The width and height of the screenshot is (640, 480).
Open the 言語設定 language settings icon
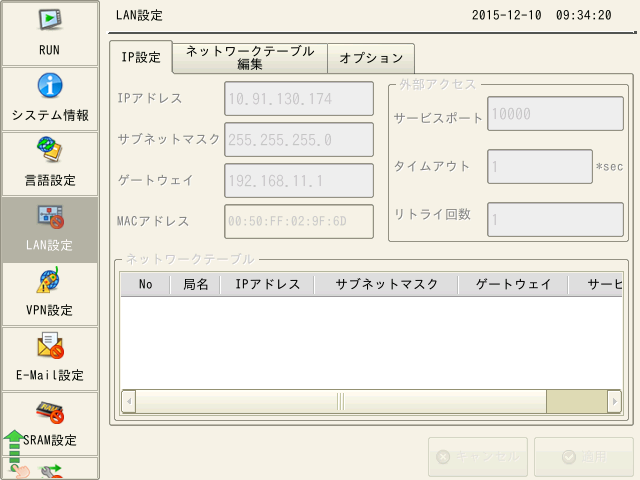[x=50, y=150]
